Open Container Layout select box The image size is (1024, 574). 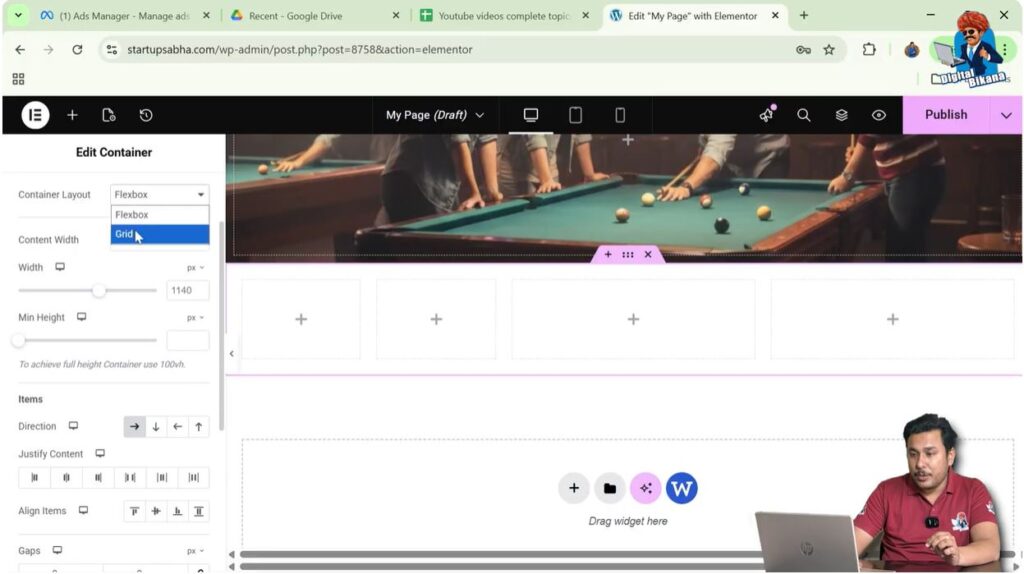(159, 195)
